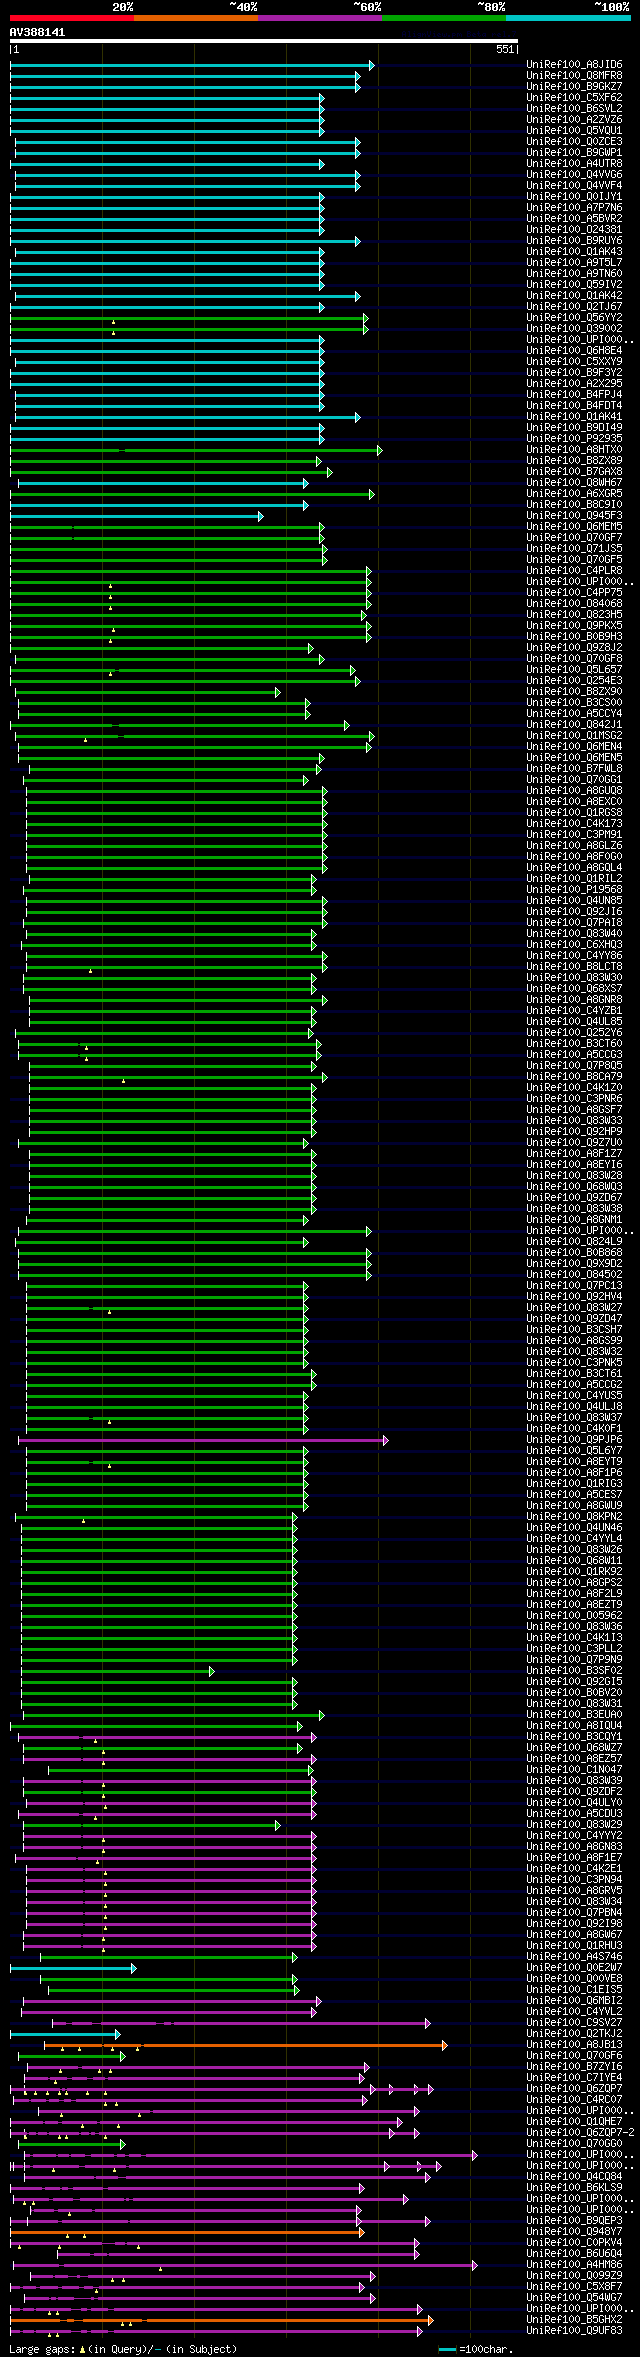Select label UniRef100_Q6H8E4
Image resolution: width=640 pixels, height=2357 pixels.
[x=574, y=351]
